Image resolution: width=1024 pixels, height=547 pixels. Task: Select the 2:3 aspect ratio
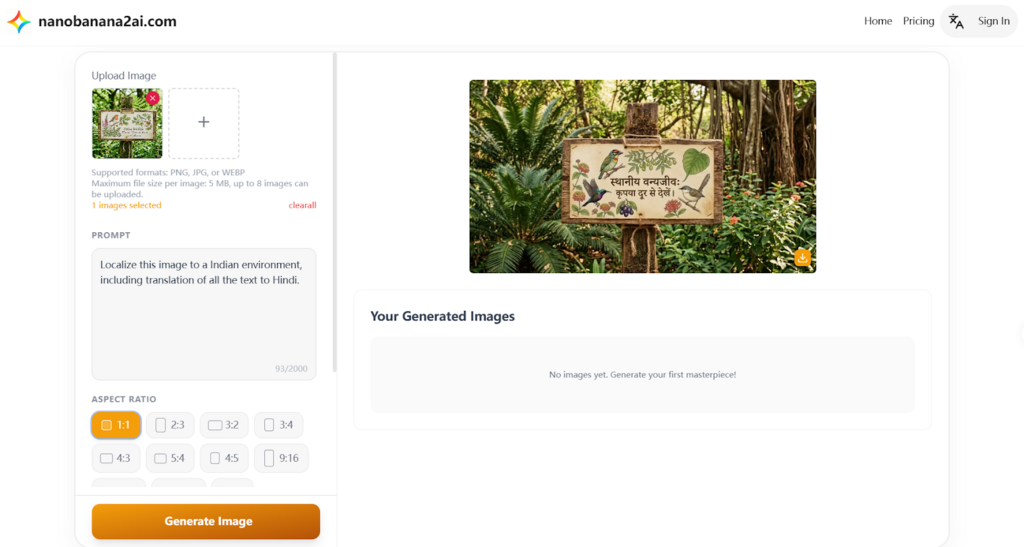(170, 425)
